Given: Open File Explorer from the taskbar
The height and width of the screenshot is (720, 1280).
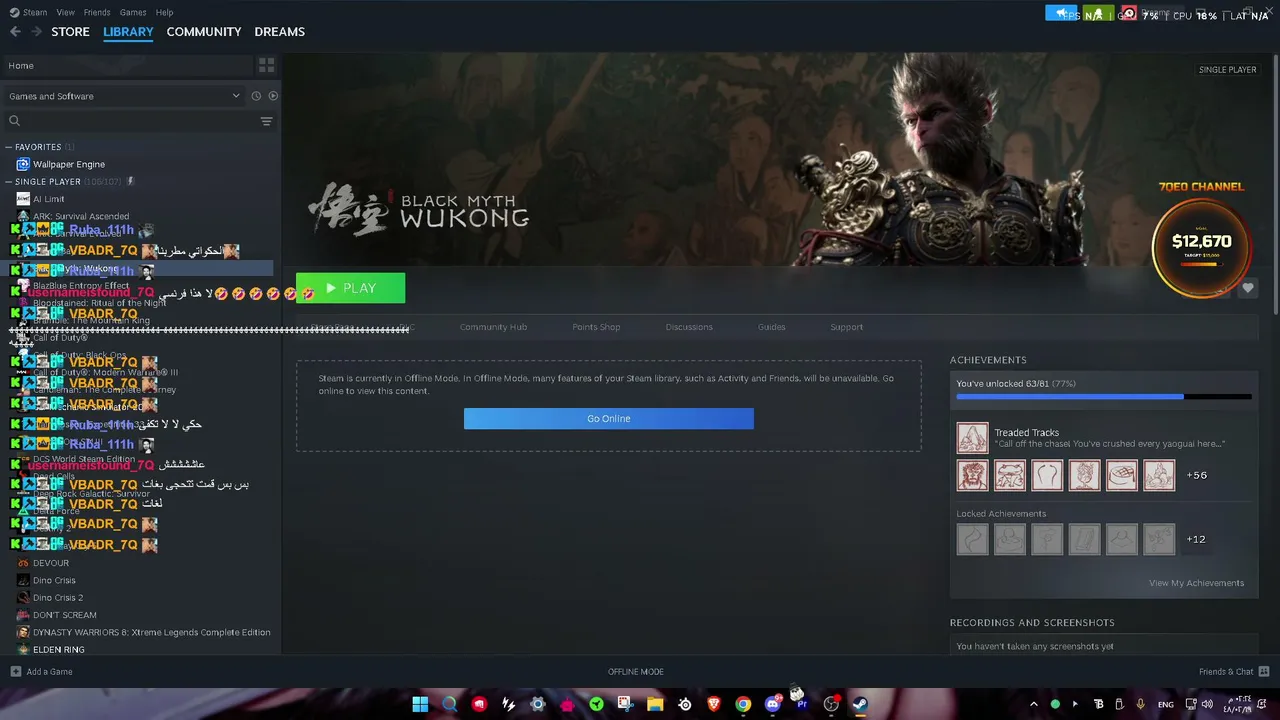Looking at the screenshot, I should tap(655, 704).
